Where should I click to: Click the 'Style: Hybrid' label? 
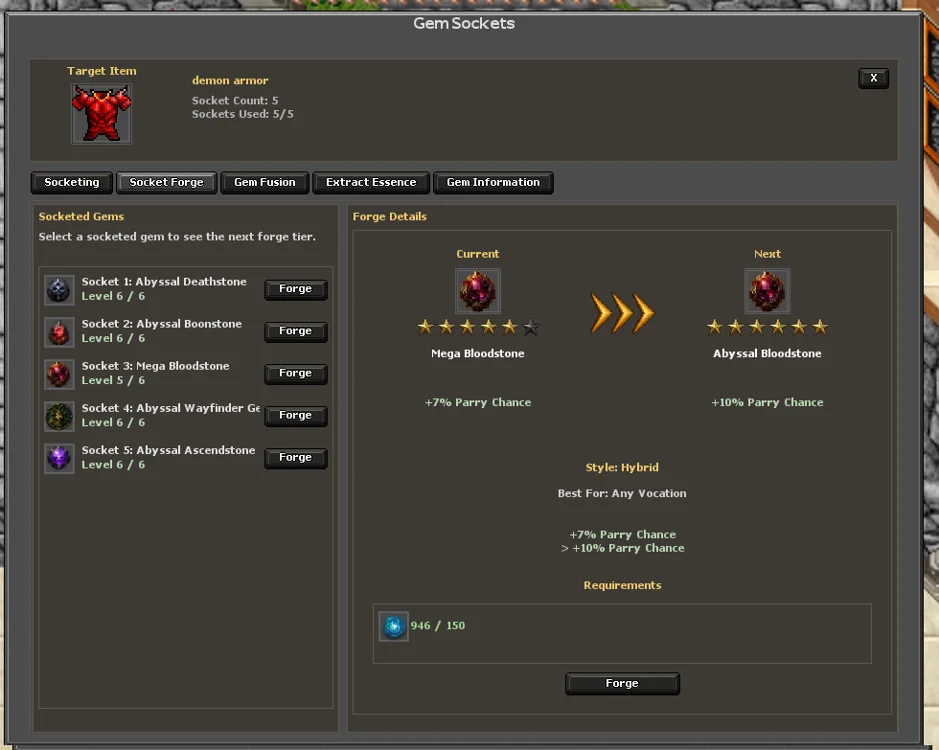point(622,467)
